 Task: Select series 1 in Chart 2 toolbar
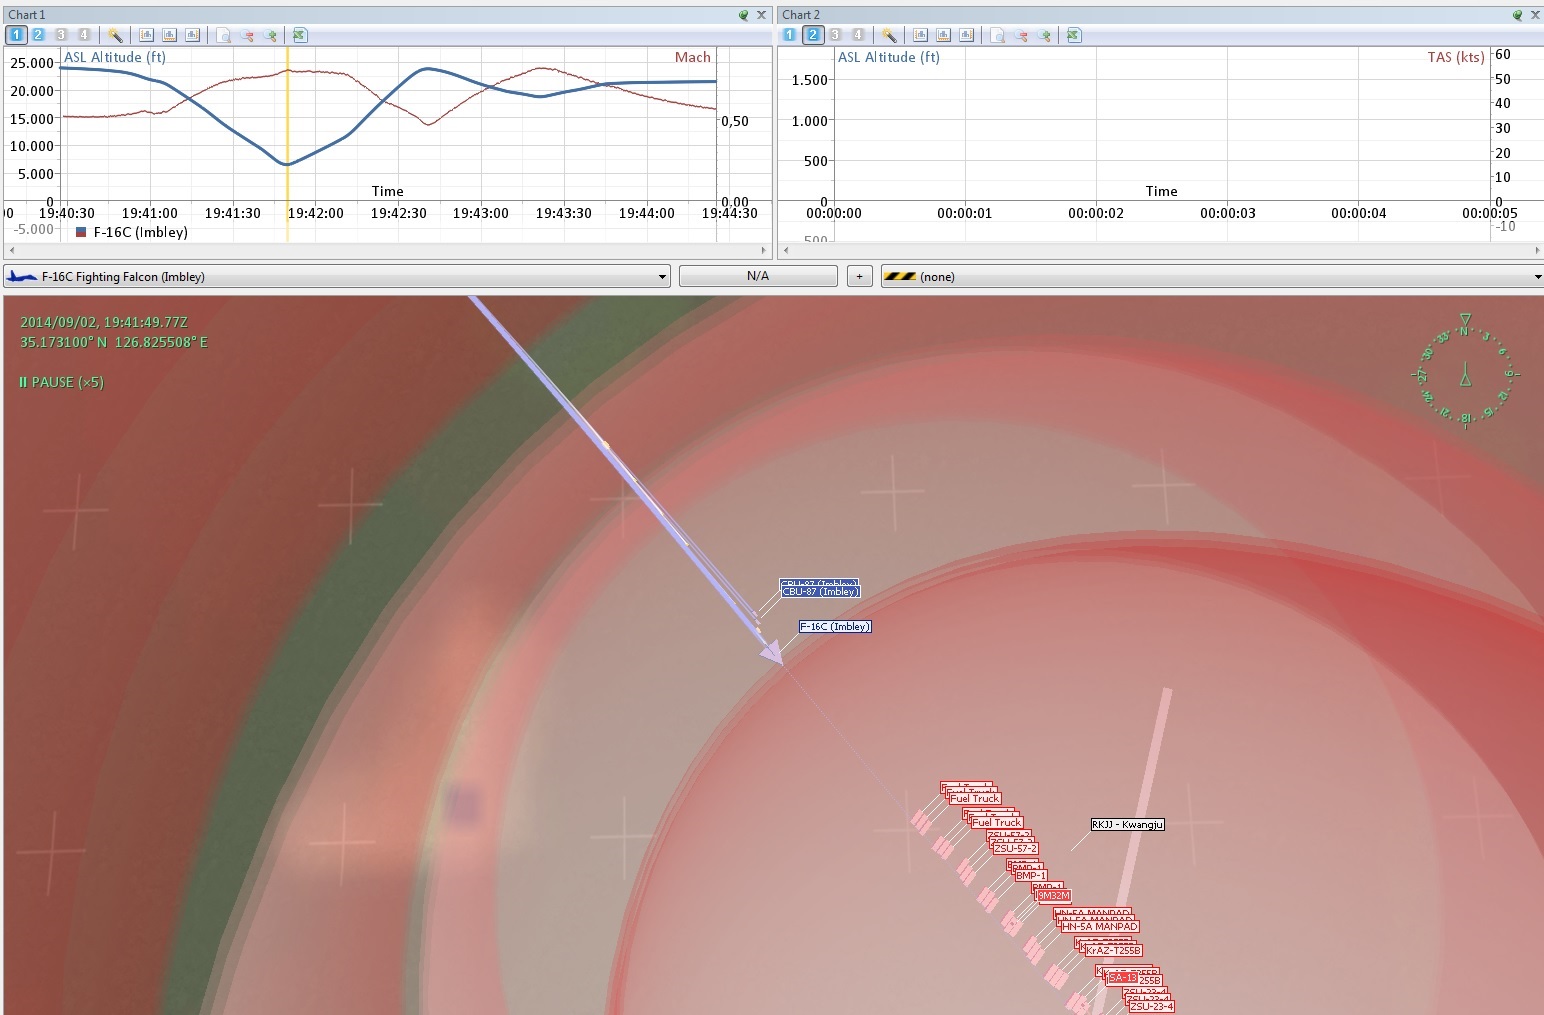tap(790, 35)
